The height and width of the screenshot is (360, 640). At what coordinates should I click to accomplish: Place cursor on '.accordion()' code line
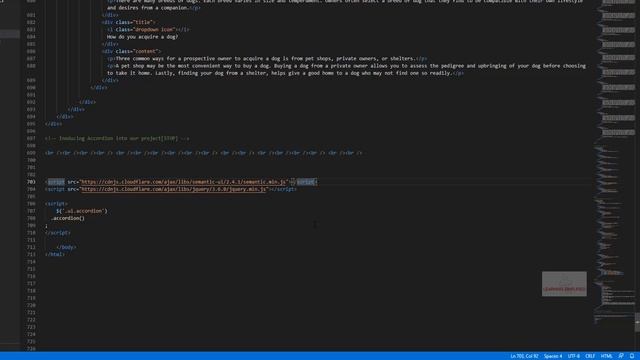(x=68, y=218)
